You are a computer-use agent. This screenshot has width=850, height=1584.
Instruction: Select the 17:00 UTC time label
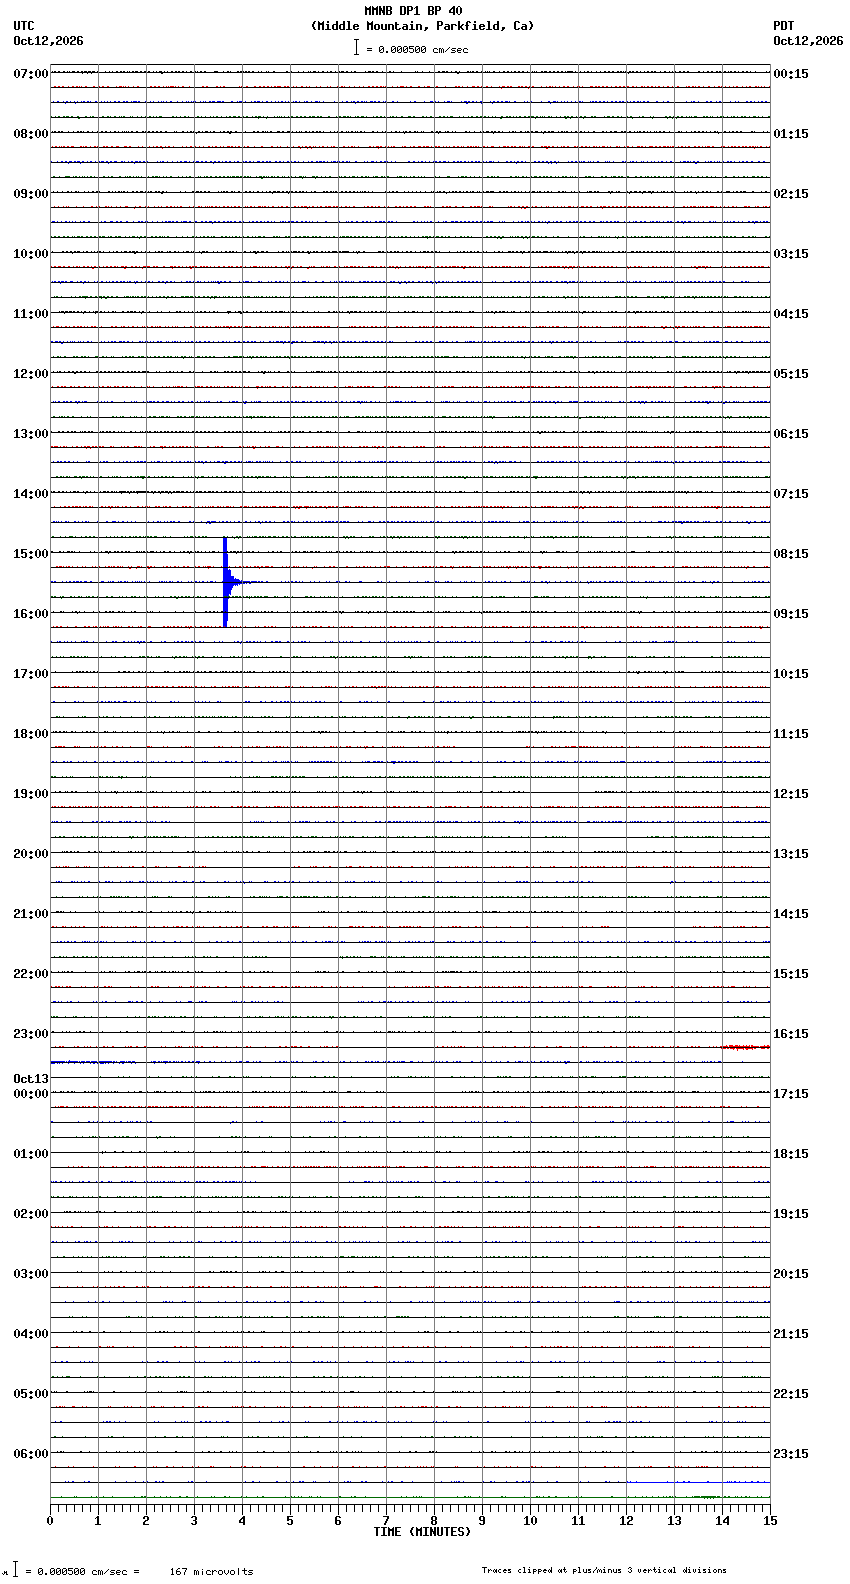31,674
